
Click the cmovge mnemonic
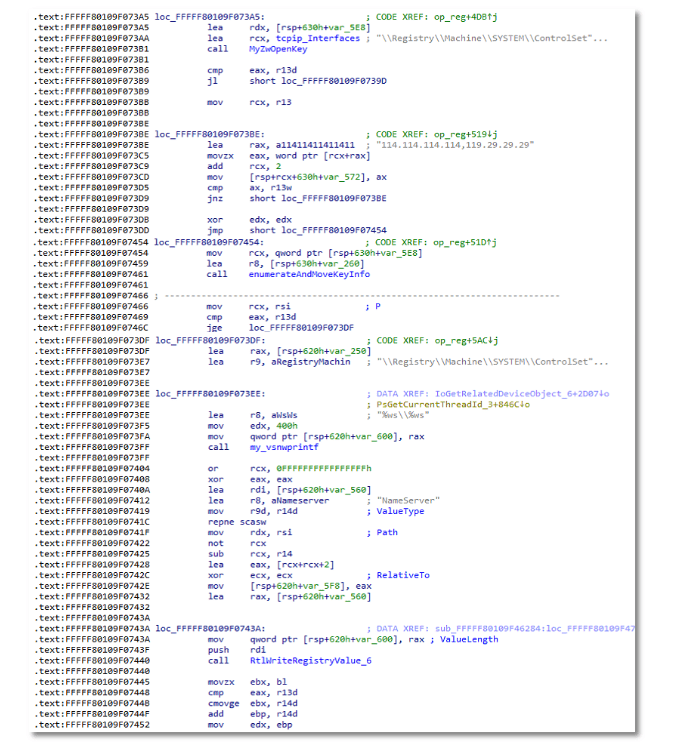coord(224,704)
